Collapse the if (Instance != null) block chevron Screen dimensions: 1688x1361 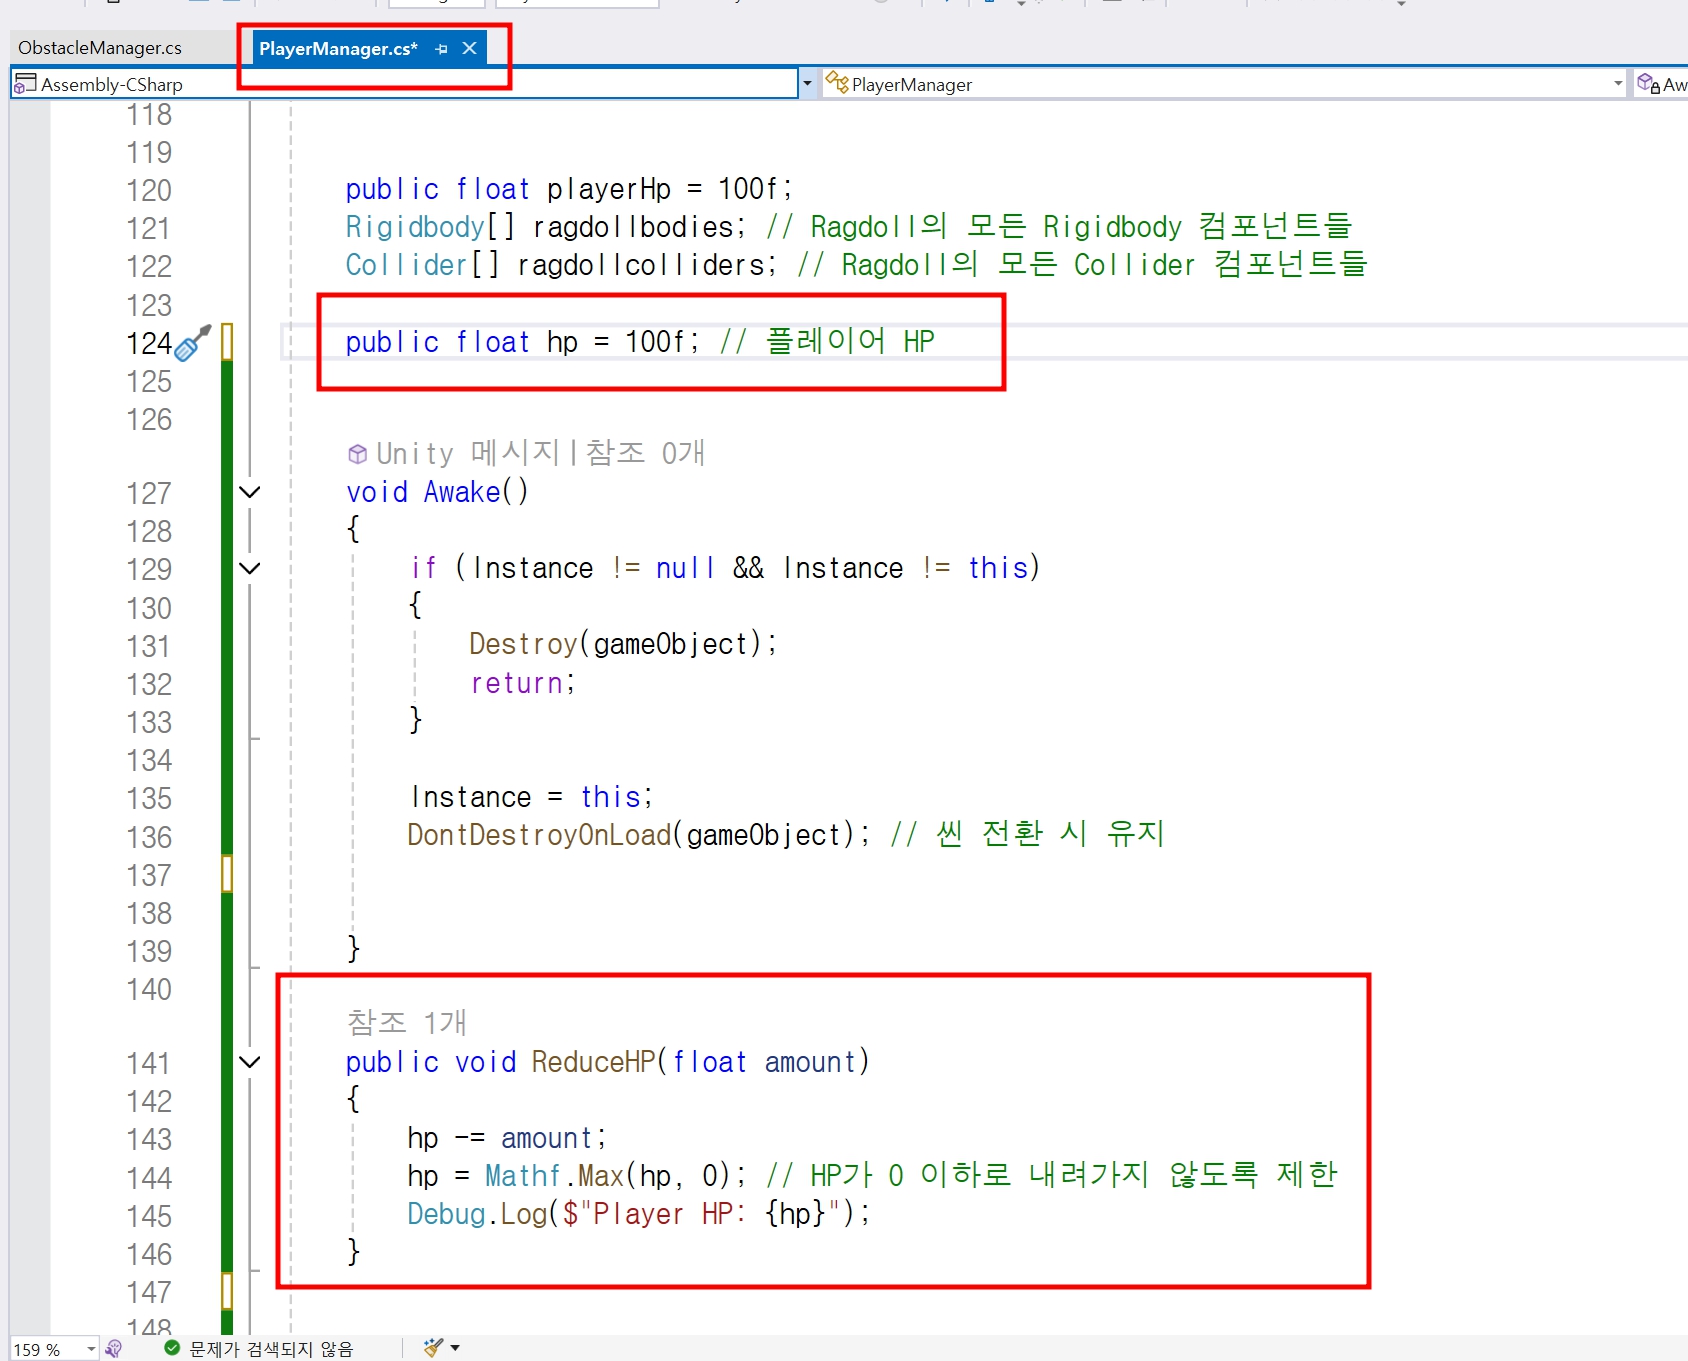pos(250,568)
